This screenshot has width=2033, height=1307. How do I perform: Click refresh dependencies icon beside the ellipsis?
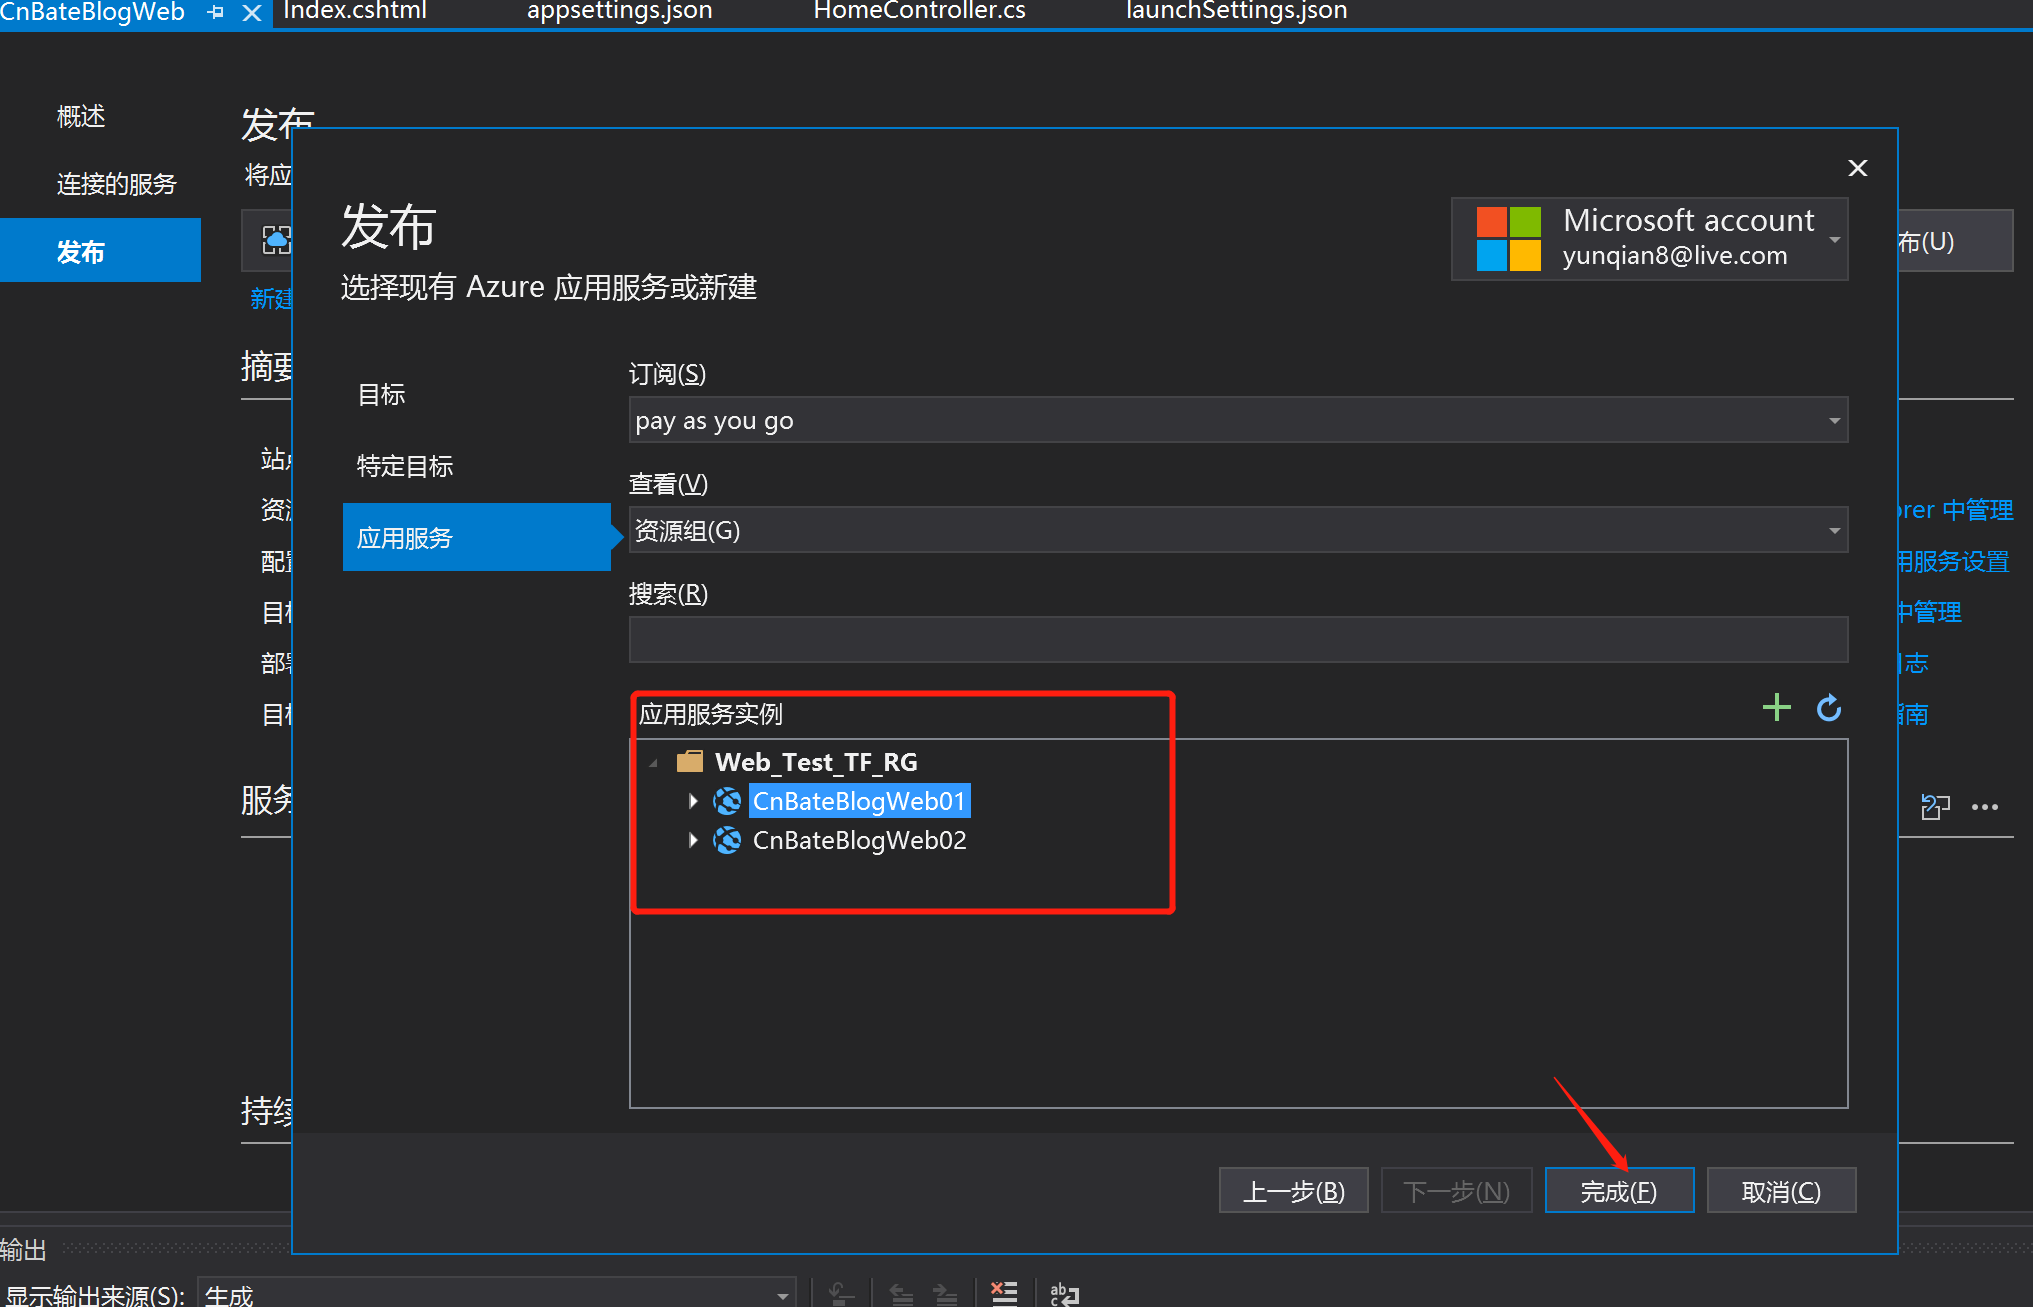(x=1935, y=807)
